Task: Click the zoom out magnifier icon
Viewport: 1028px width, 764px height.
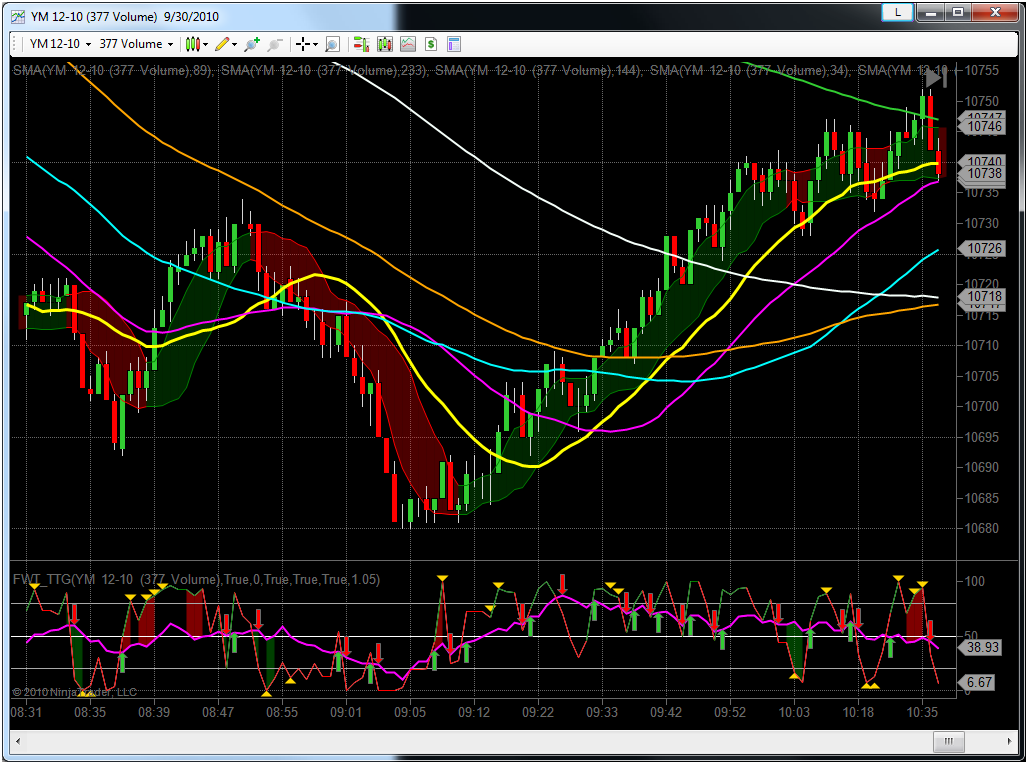Action: click(275, 44)
